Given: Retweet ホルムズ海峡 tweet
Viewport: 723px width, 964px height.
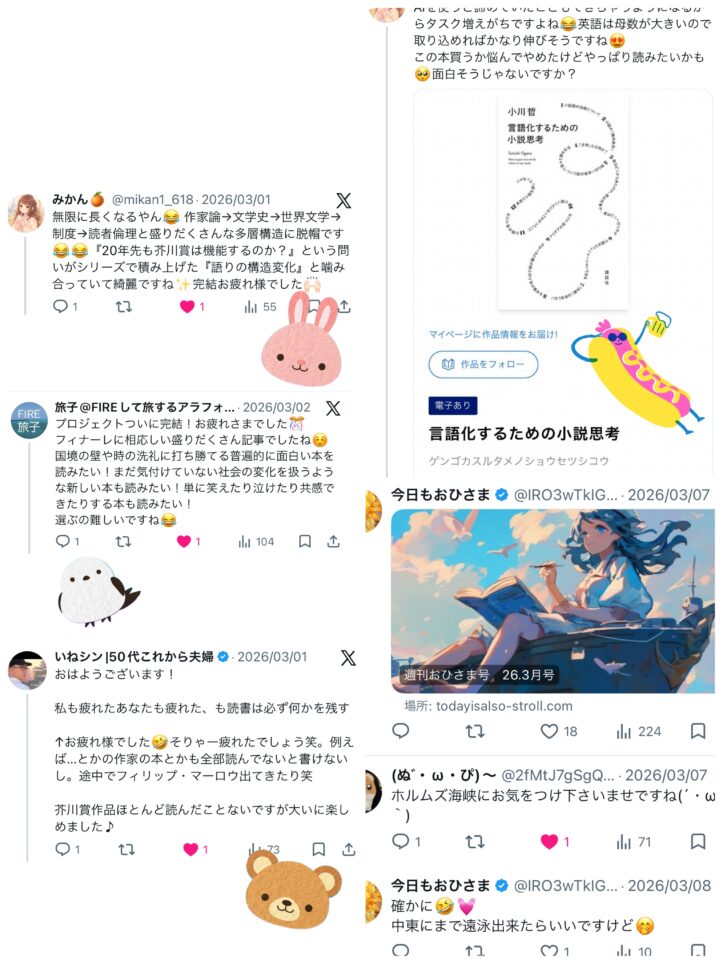Looking at the screenshot, I should pos(475,841).
